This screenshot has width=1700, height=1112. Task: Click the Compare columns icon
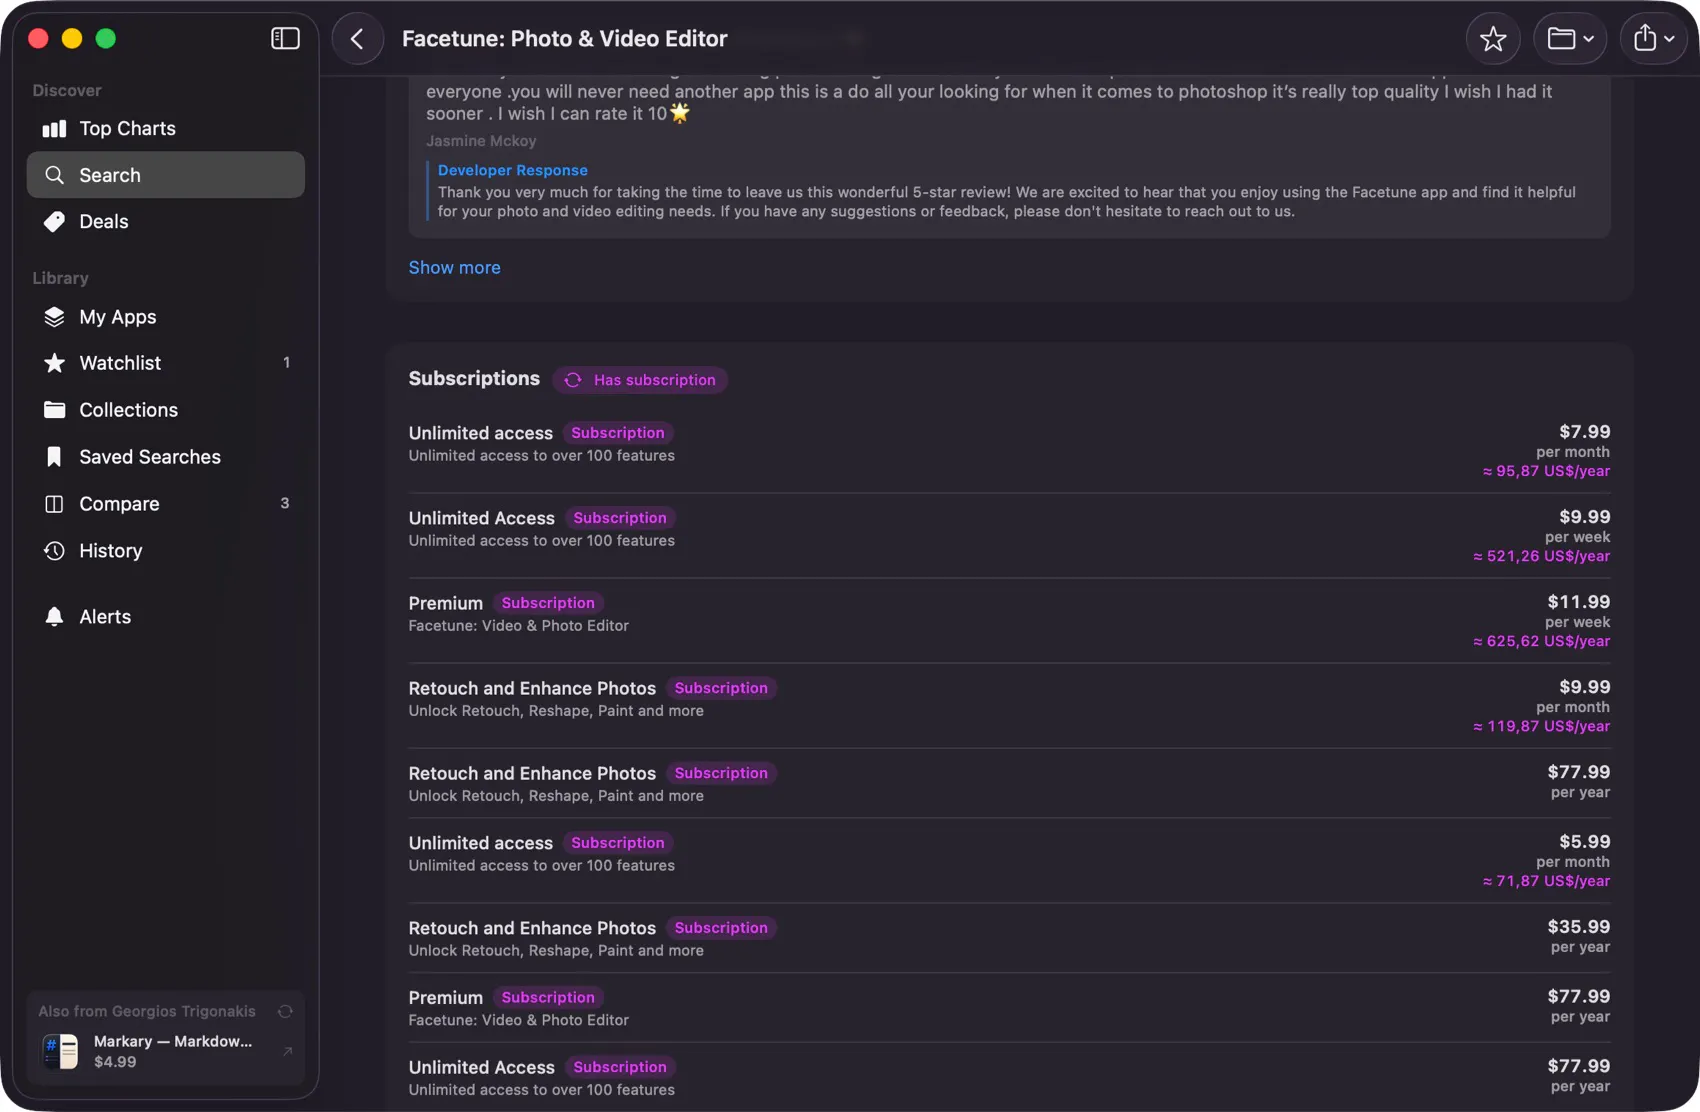pyautogui.click(x=54, y=504)
